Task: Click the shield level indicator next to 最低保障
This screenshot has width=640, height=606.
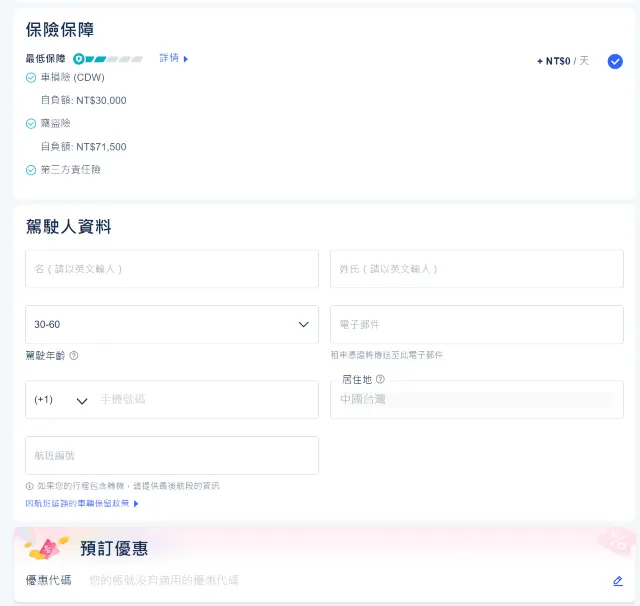Action: click(108, 59)
